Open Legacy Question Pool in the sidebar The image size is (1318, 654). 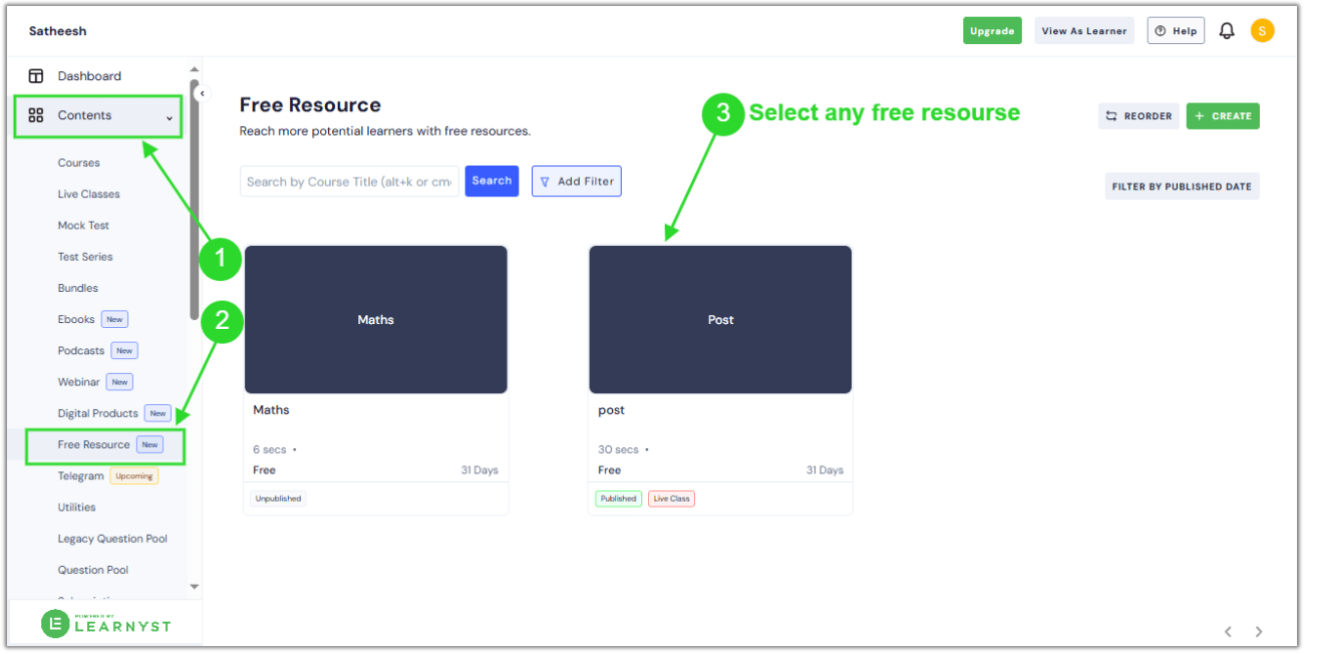click(x=113, y=539)
